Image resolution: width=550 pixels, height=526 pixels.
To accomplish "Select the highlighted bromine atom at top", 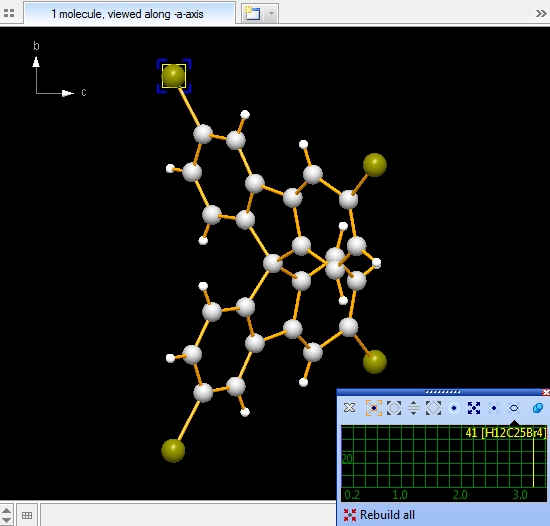I will point(174,76).
